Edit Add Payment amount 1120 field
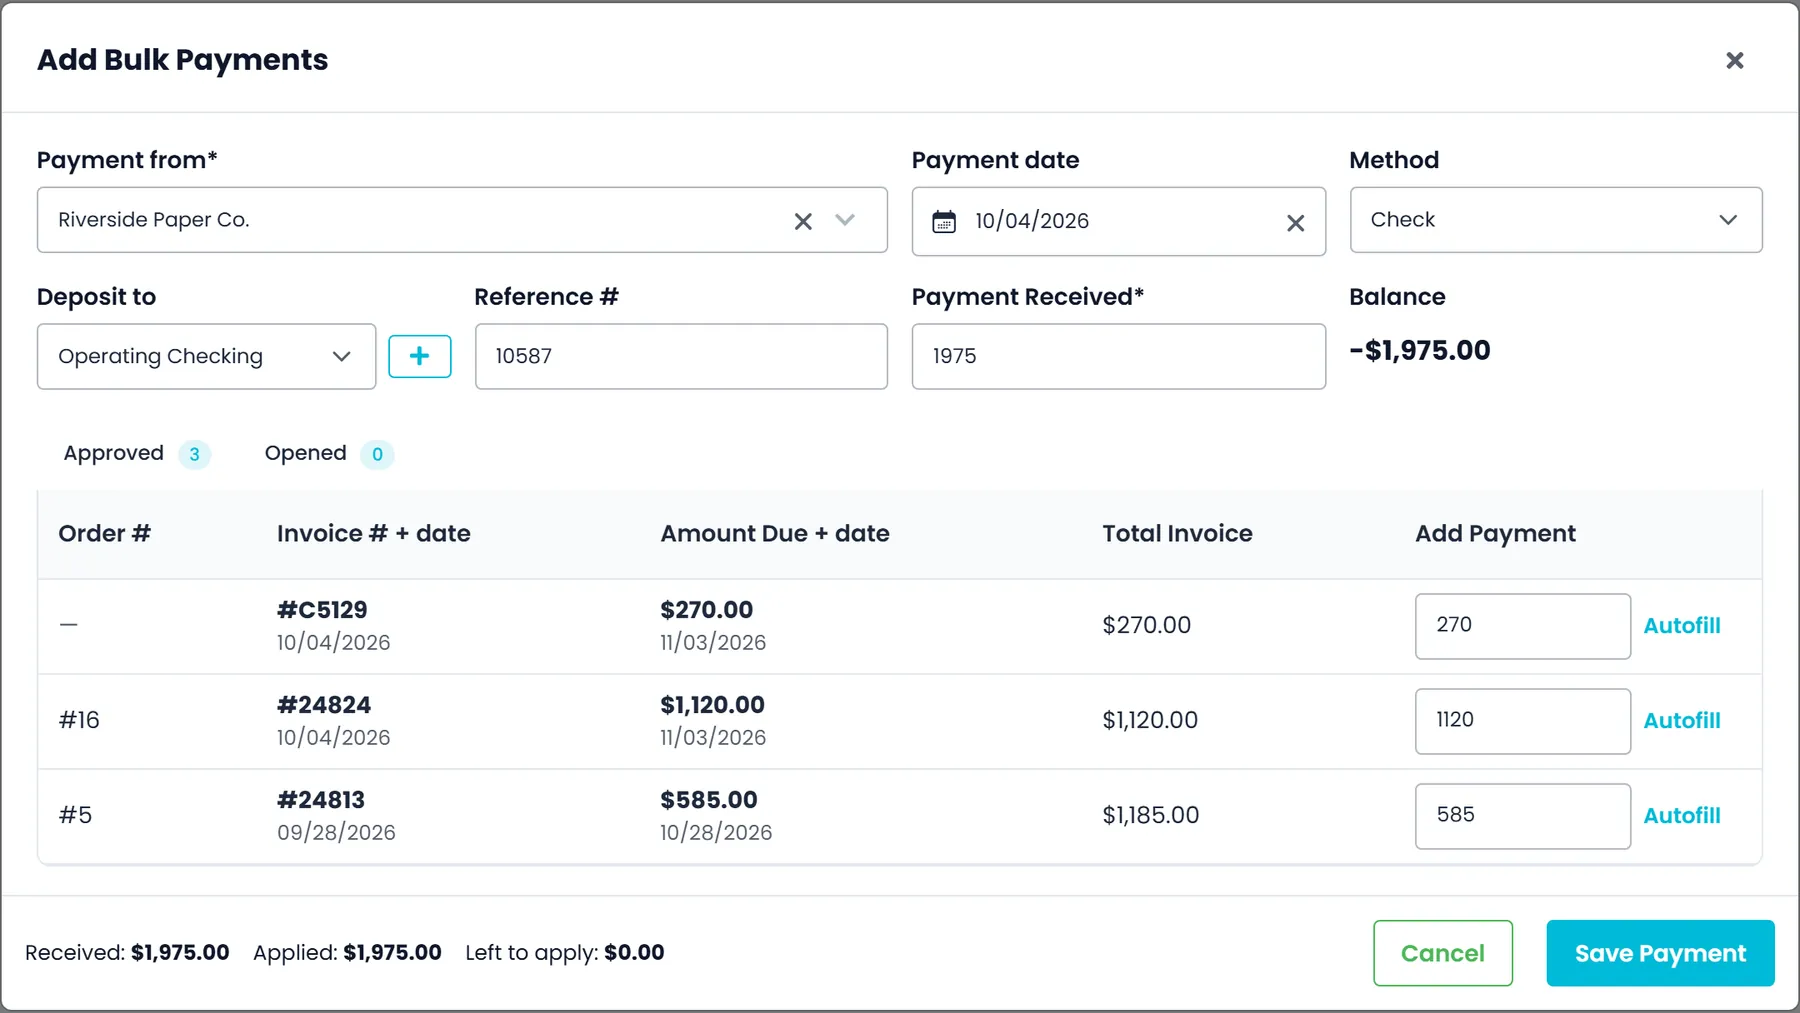The width and height of the screenshot is (1800, 1013). [x=1522, y=721]
